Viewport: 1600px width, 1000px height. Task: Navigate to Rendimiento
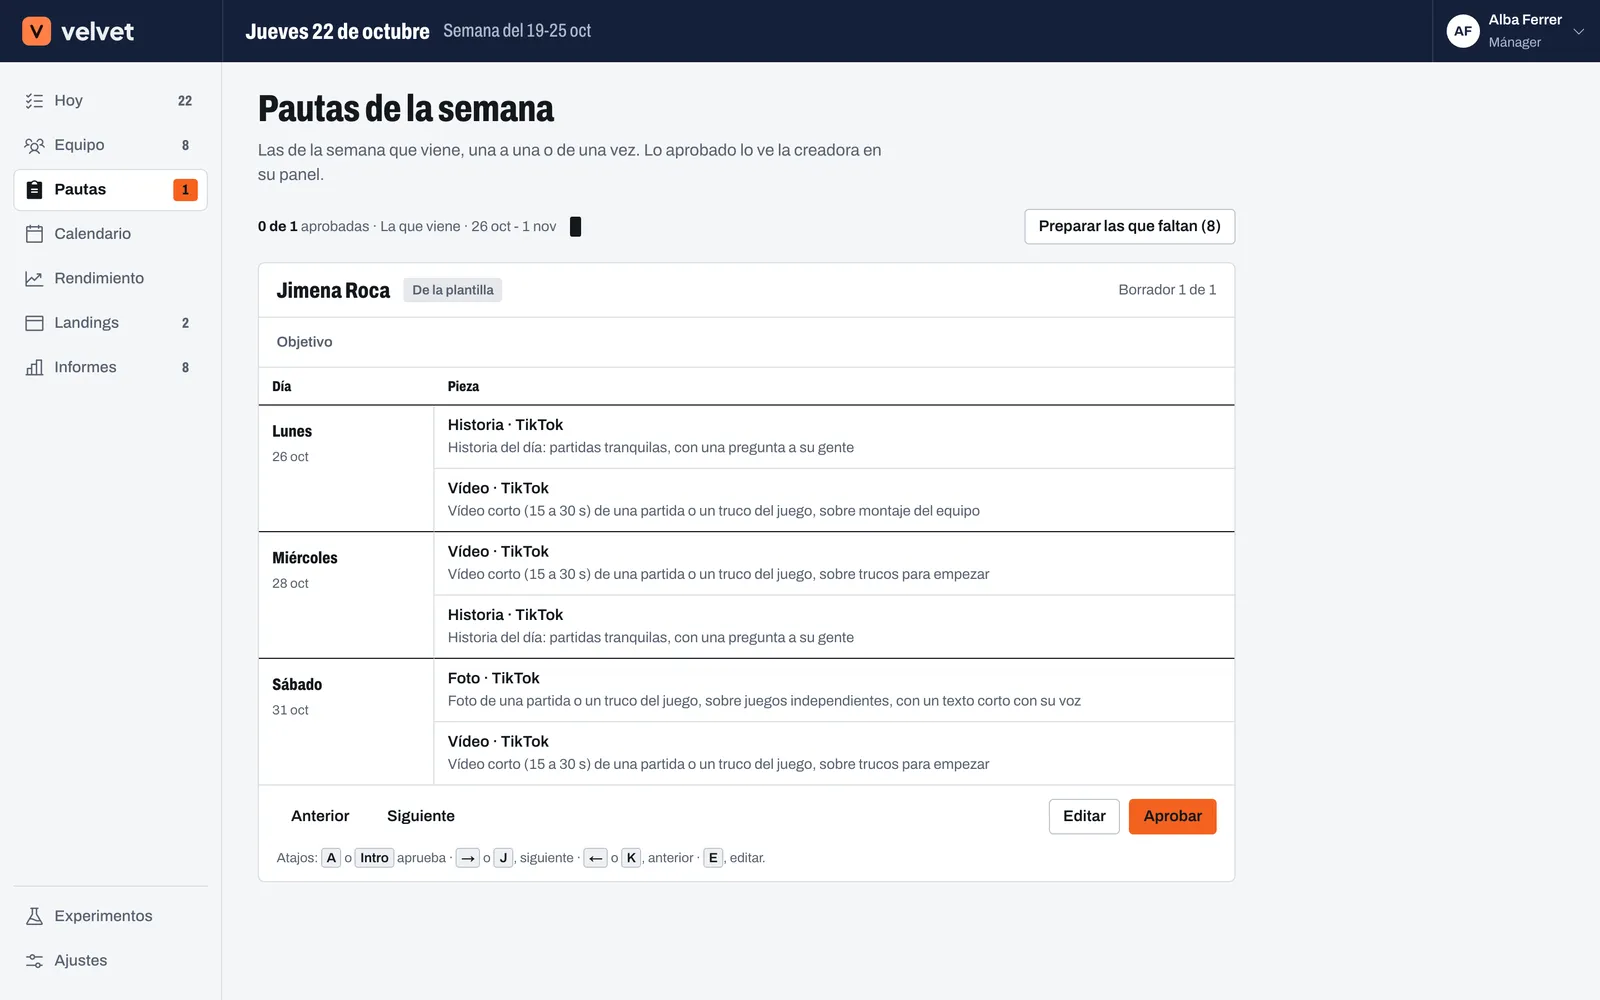(x=110, y=278)
